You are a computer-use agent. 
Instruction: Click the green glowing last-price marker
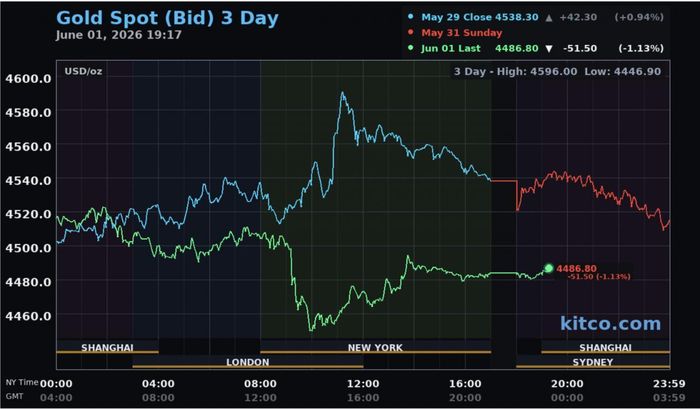click(x=549, y=268)
